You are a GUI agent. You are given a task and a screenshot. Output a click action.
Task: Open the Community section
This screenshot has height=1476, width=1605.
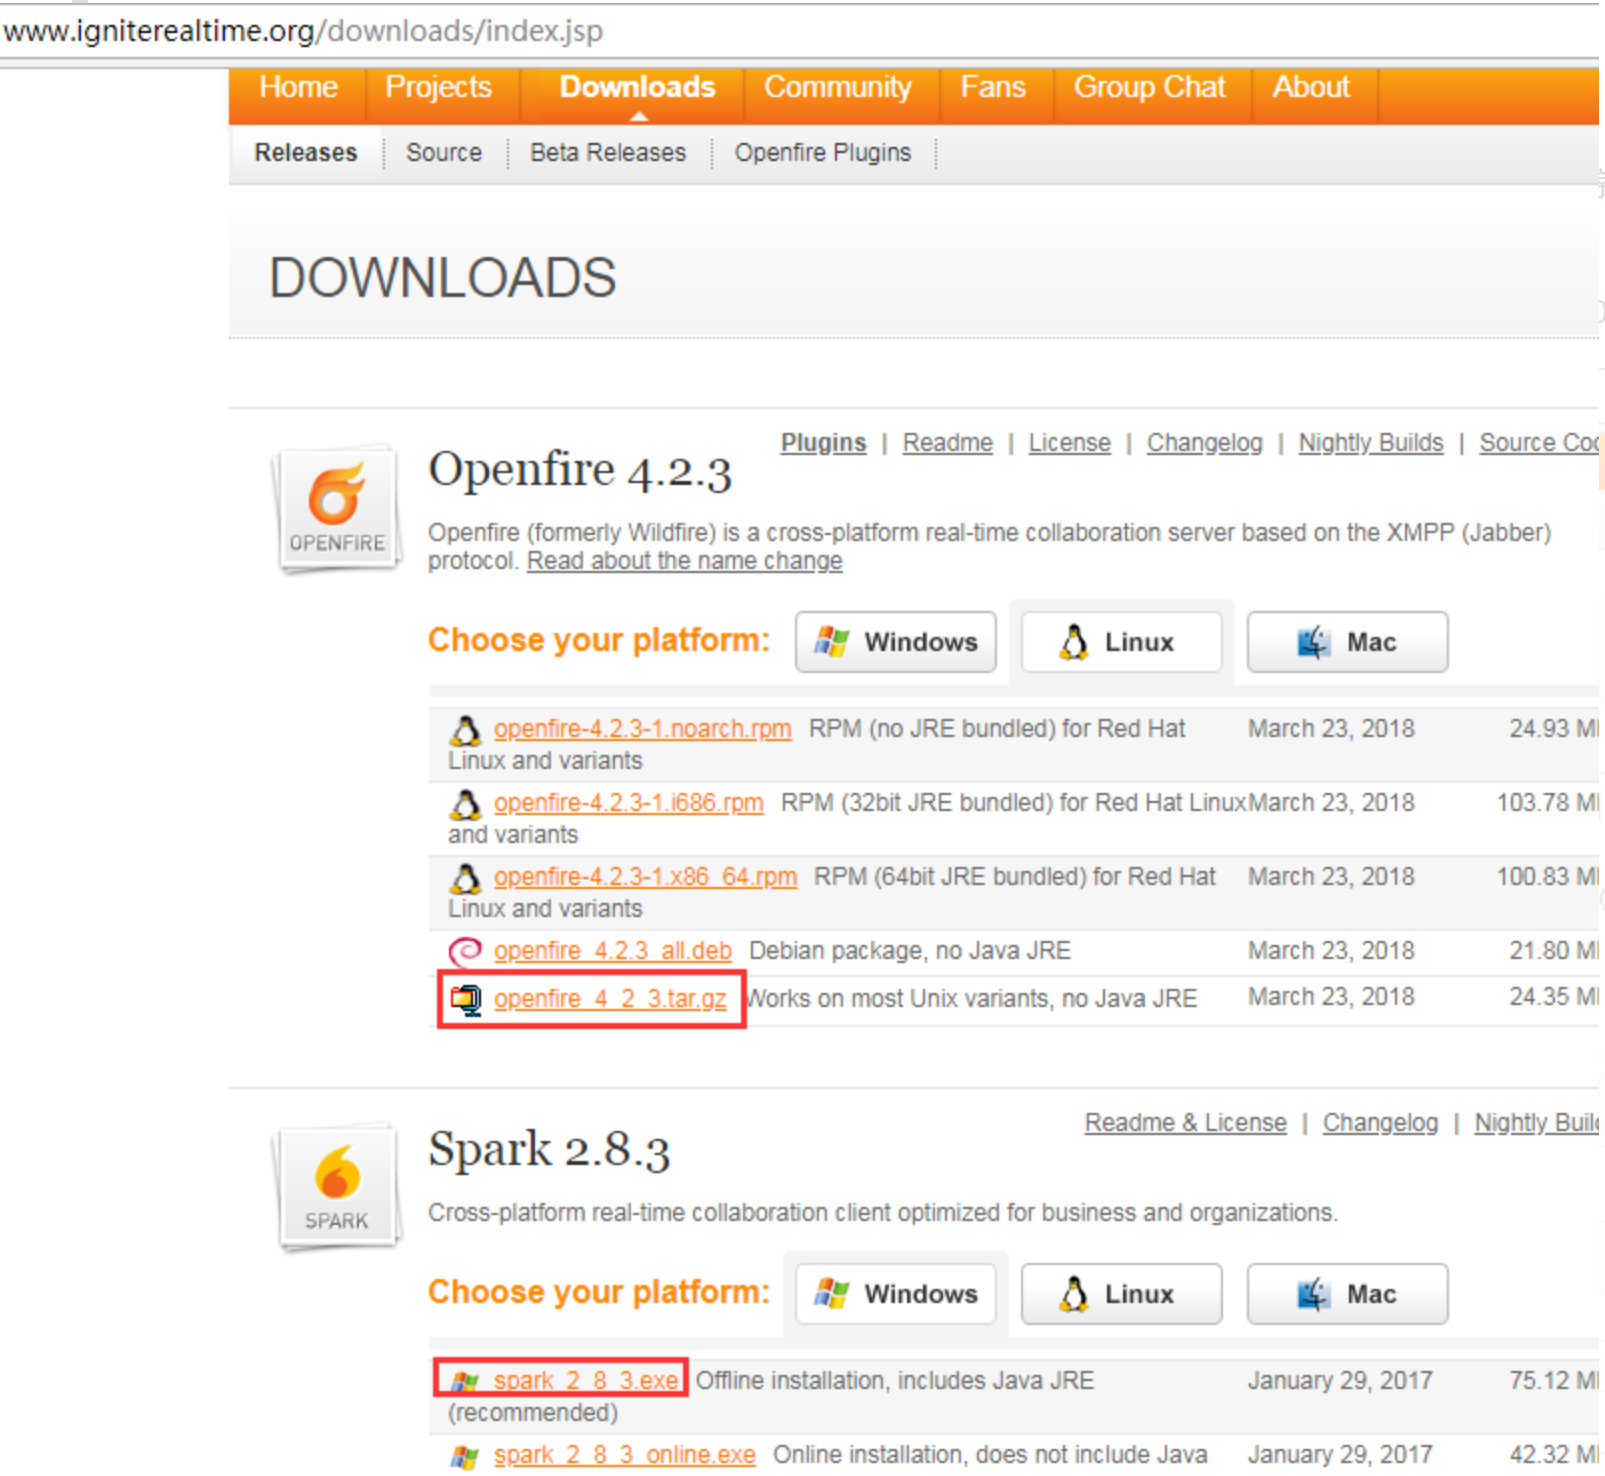click(839, 88)
